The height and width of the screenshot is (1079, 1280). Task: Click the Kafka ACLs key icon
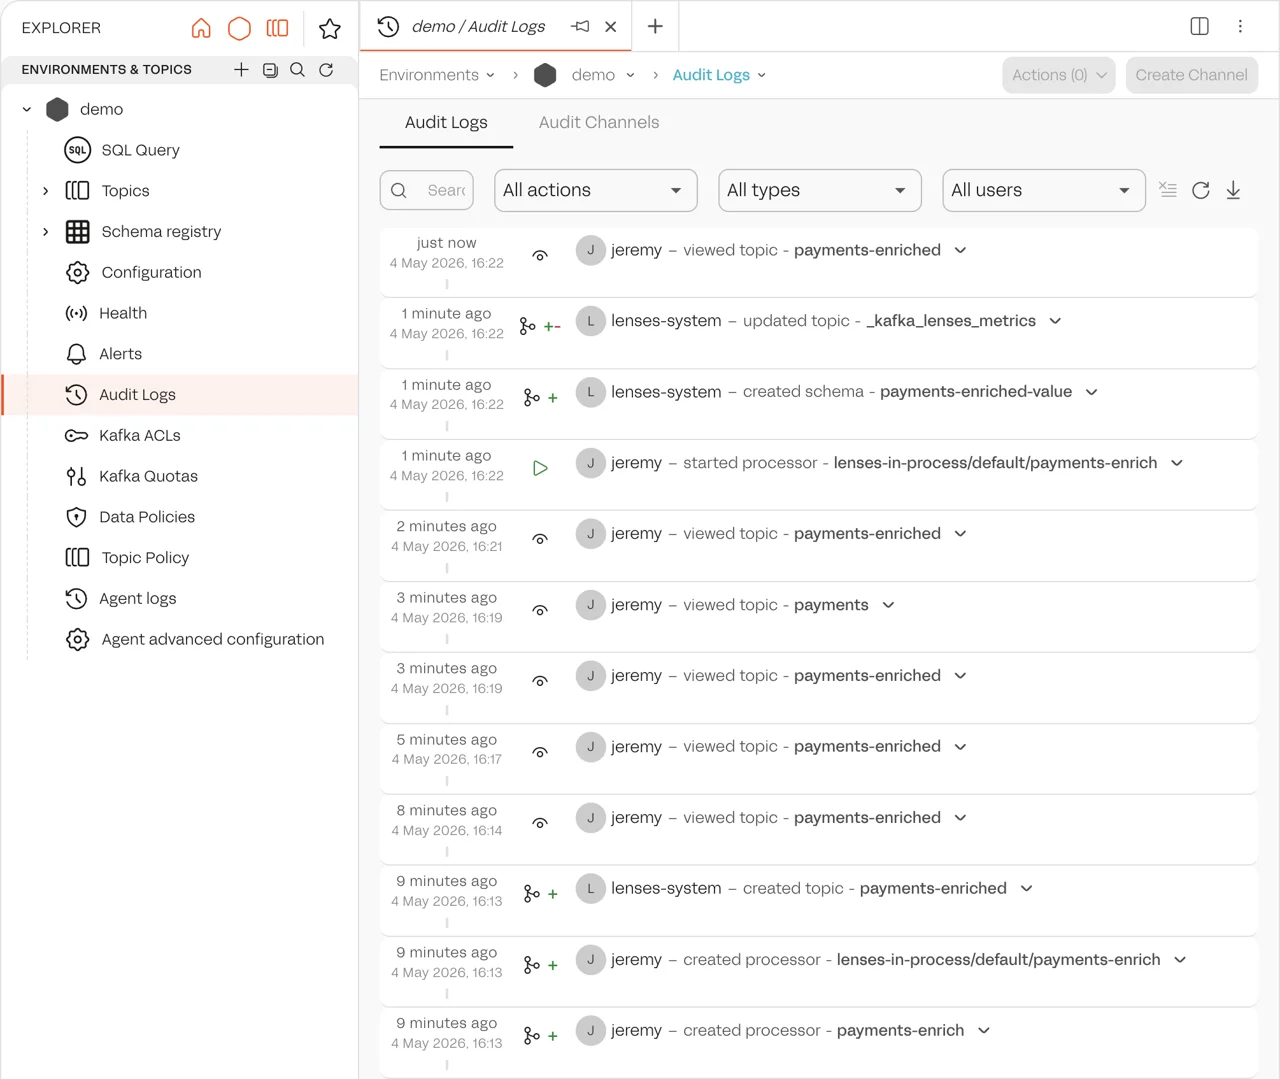(x=76, y=435)
